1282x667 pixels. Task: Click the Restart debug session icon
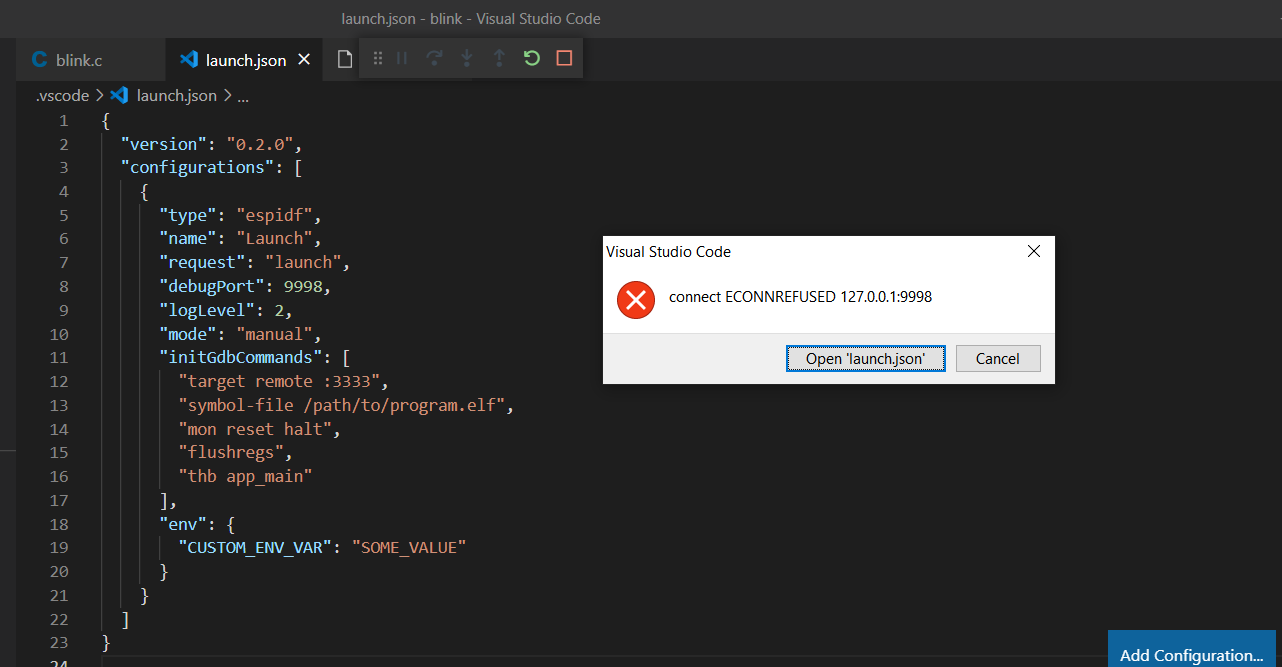click(531, 58)
